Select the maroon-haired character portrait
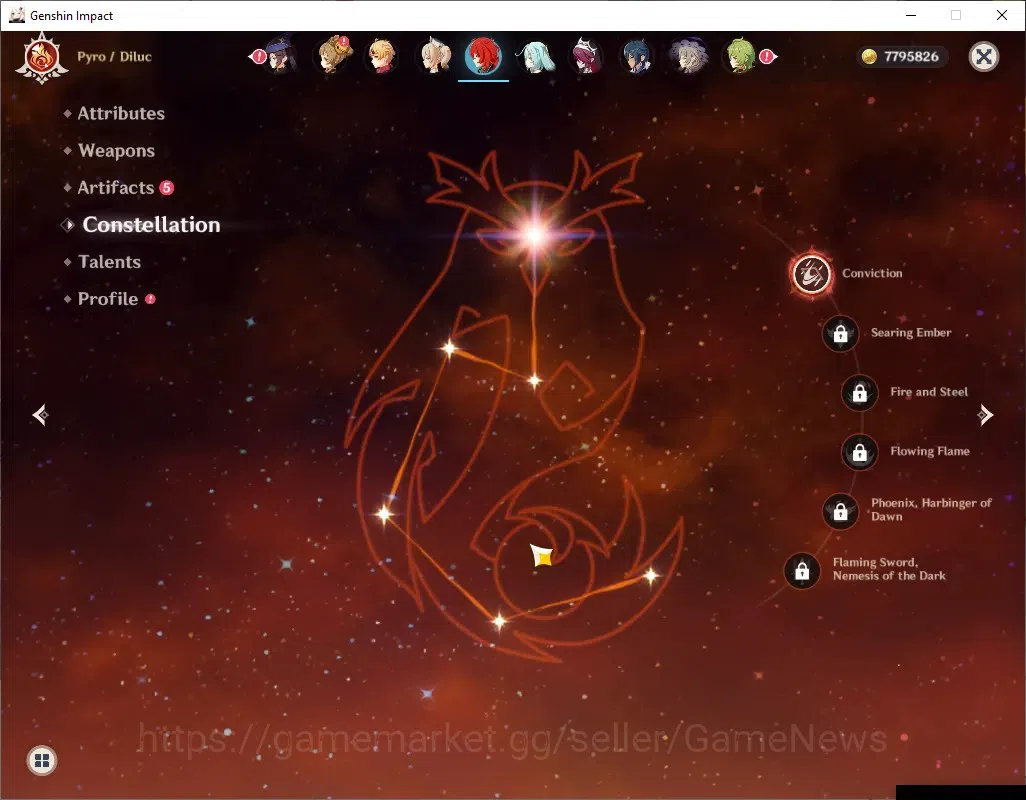Viewport: 1026px width, 800px height. [586, 56]
